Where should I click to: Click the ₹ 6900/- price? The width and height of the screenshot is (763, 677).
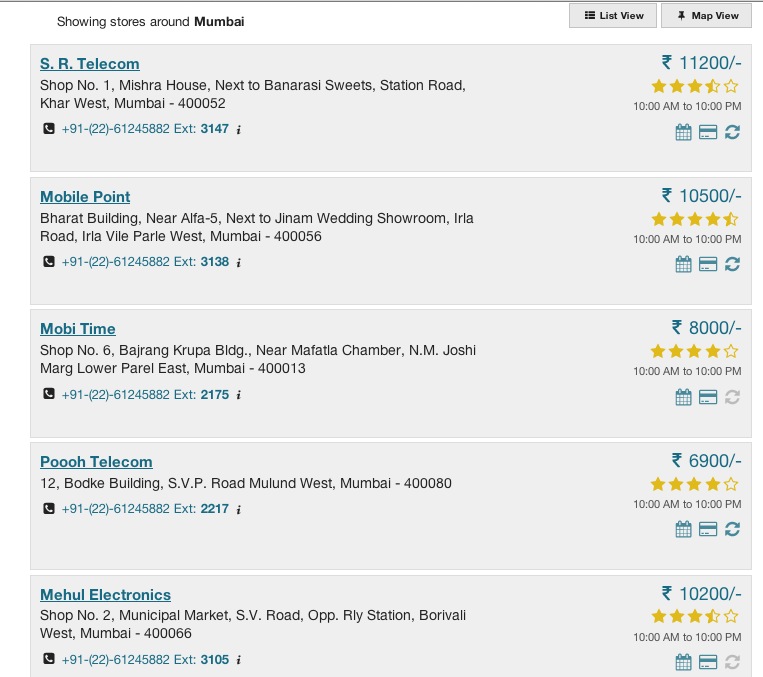point(707,460)
